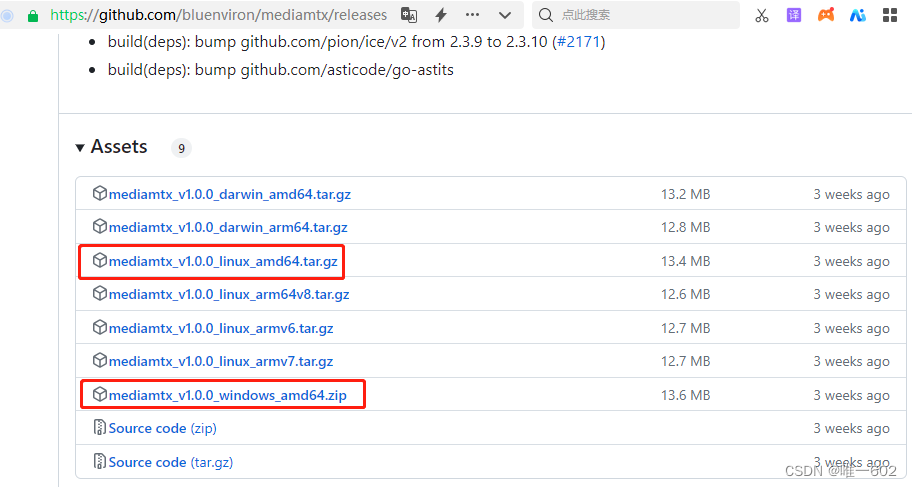Viewport: 912px width, 487px height.
Task: Click the purple translation extension icon
Action: coord(793,15)
